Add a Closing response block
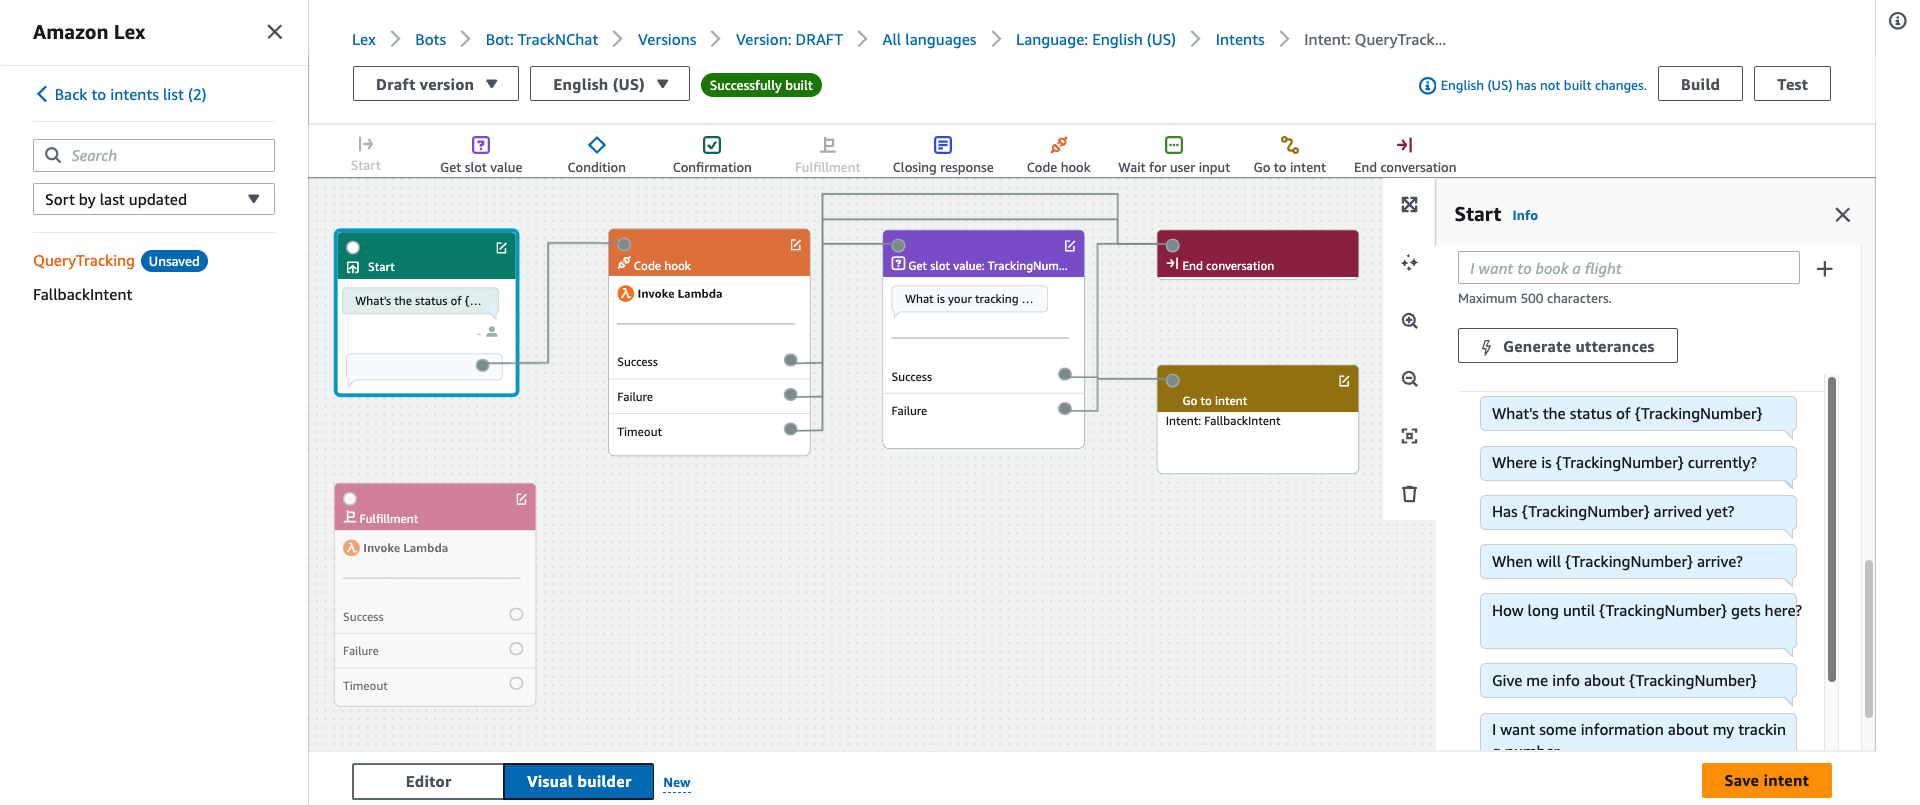The width and height of the screenshot is (1920, 805). point(943,154)
